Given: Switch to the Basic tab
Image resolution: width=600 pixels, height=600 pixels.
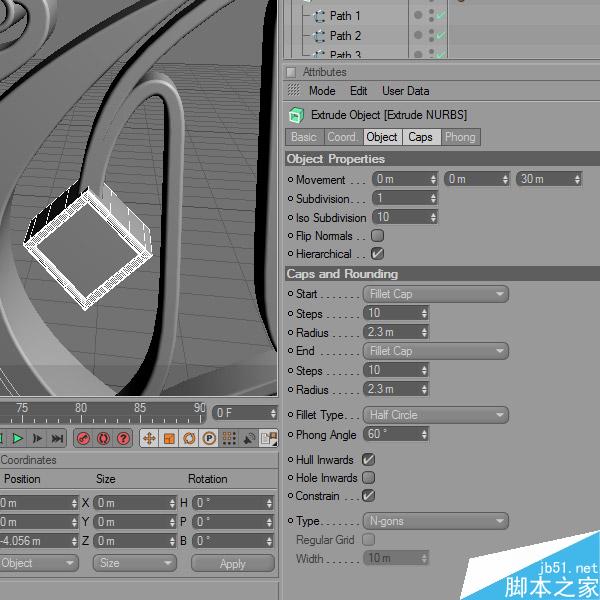Looking at the screenshot, I should [305, 137].
